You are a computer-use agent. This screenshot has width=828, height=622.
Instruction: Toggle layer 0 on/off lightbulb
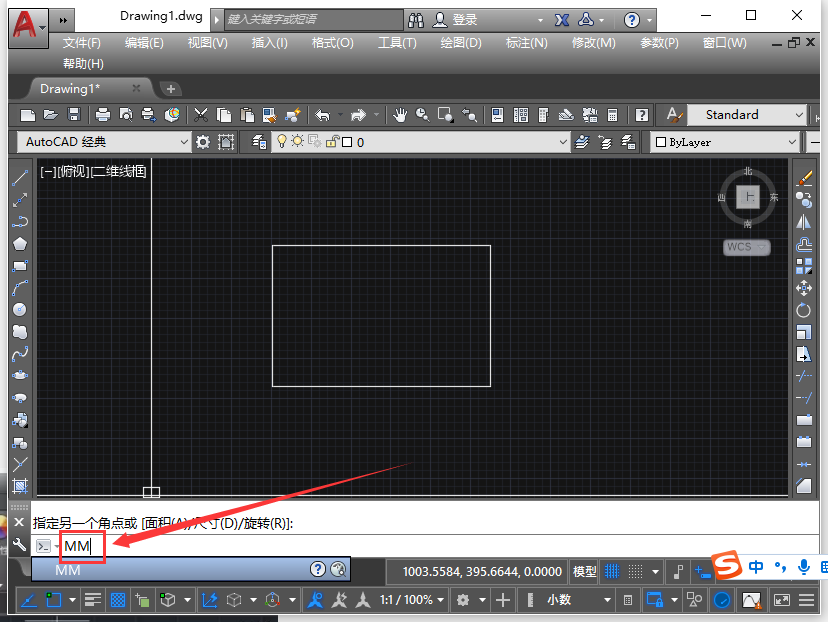[x=282, y=142]
